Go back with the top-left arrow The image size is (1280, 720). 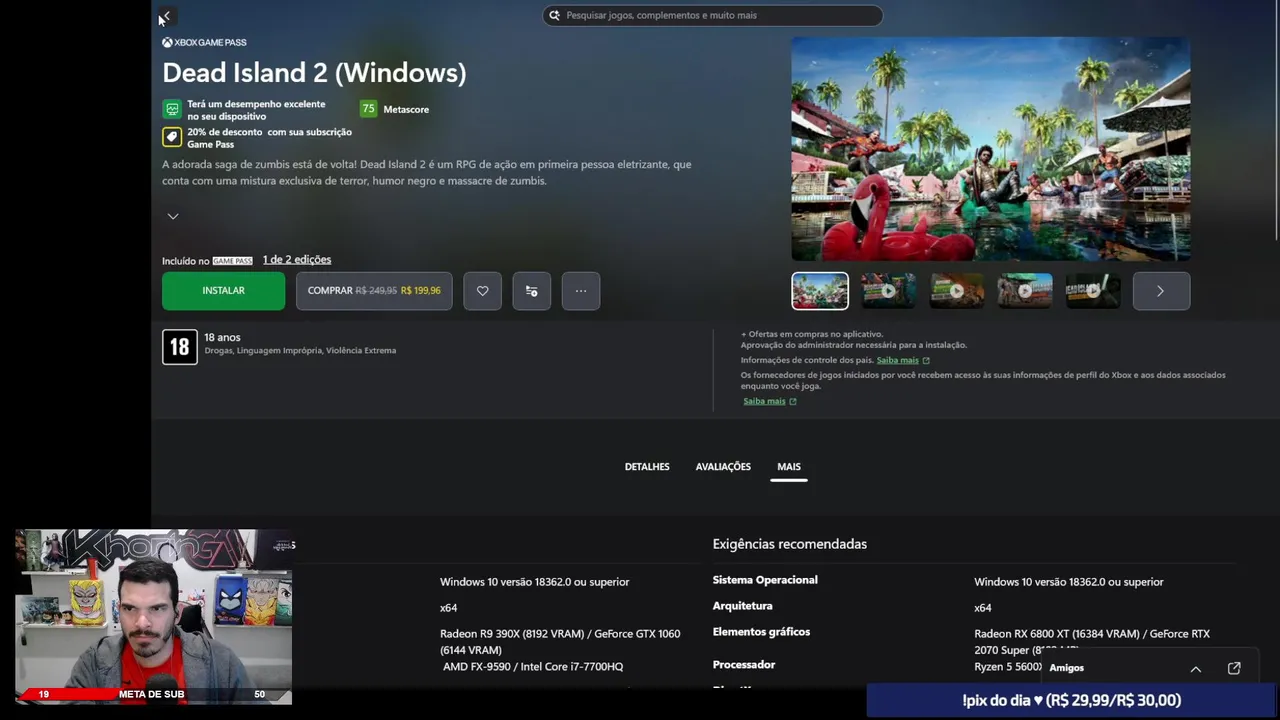click(x=167, y=16)
